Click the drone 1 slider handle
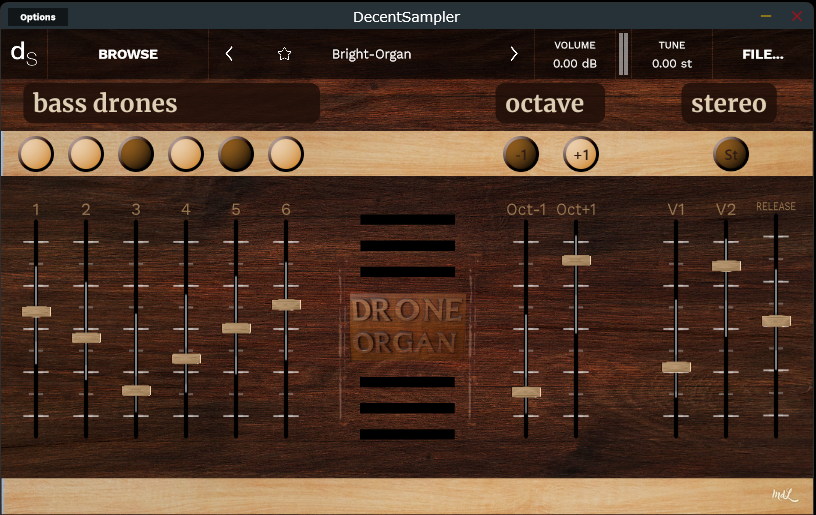Screen dimensions: 816x515 pyautogui.click(x=36, y=312)
